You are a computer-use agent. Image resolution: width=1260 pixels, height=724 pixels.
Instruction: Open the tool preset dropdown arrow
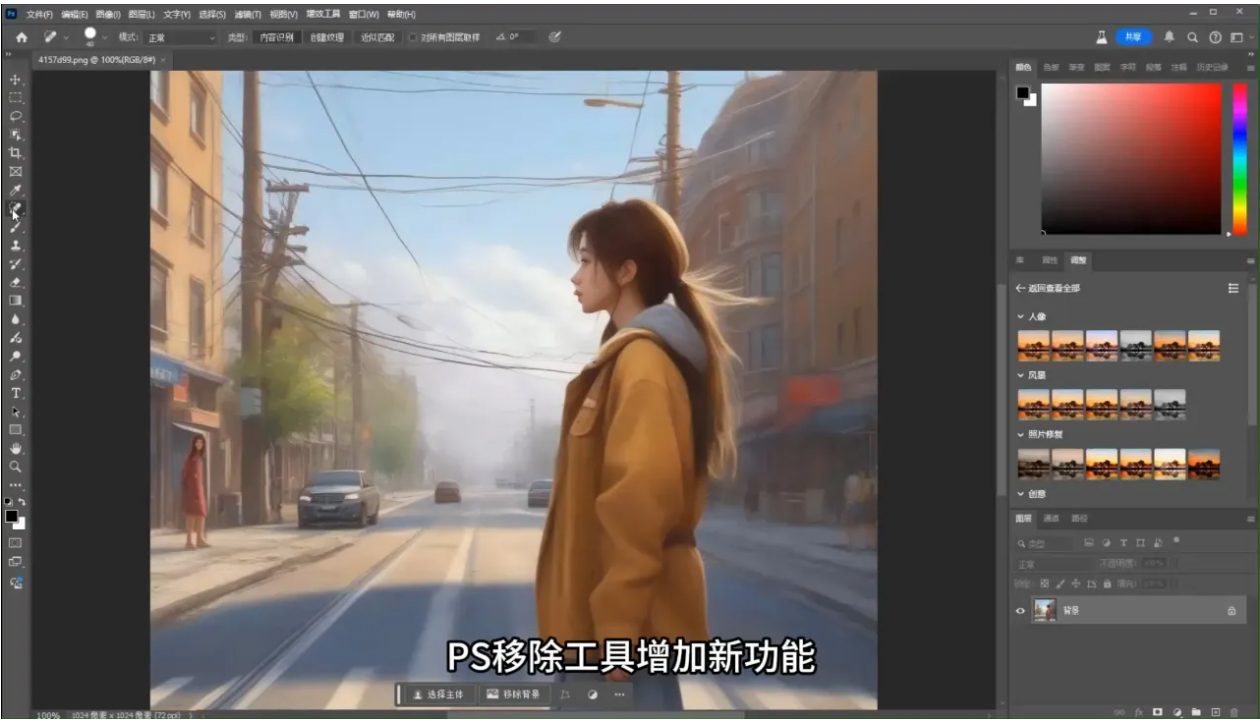click(66, 37)
